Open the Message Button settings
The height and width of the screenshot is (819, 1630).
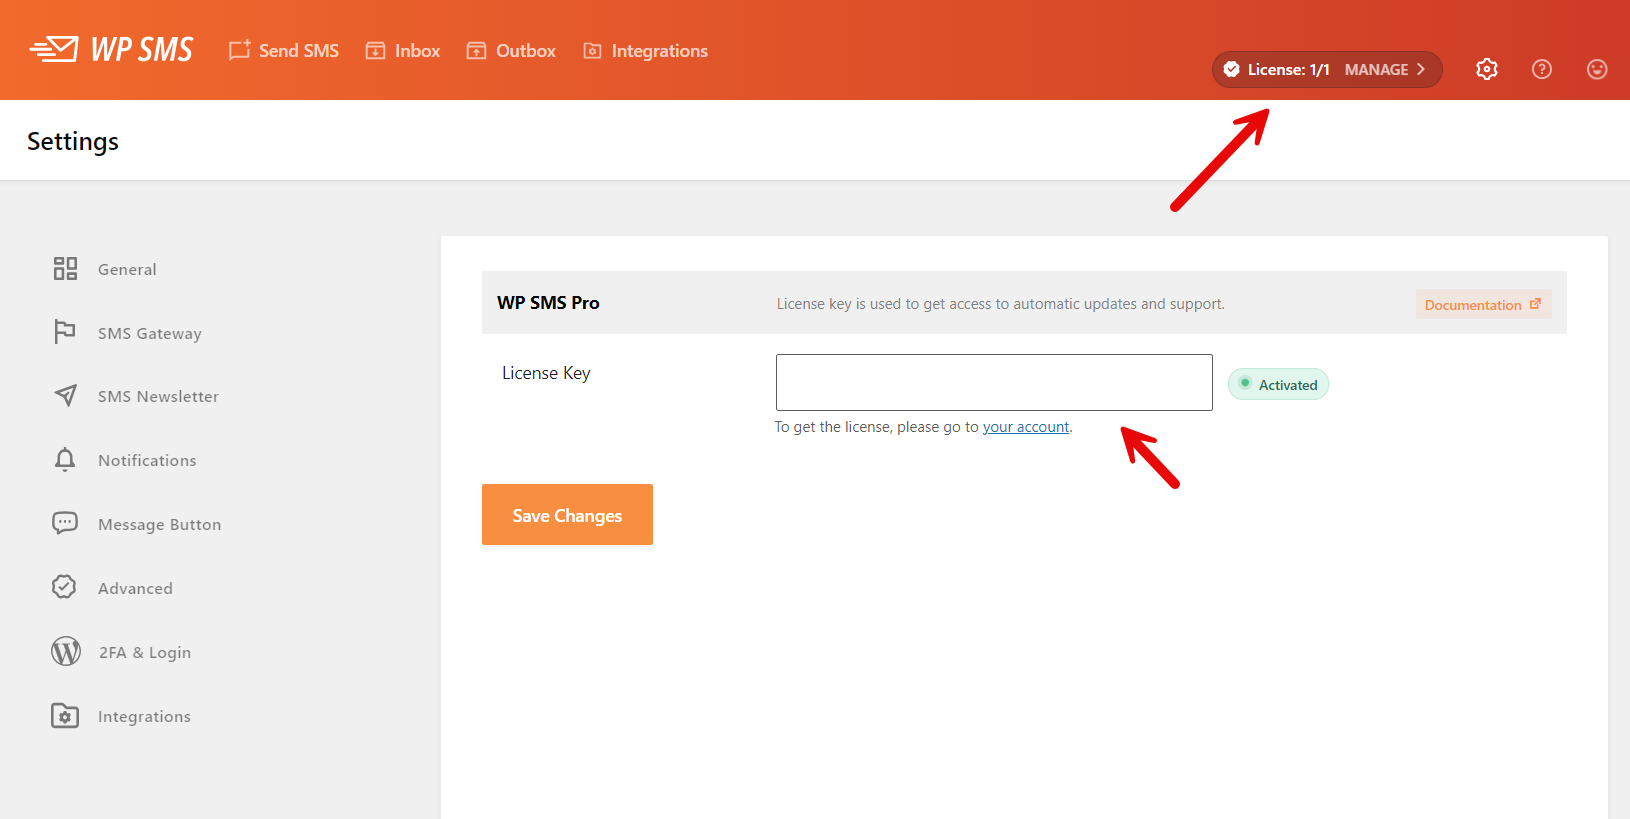pos(160,524)
